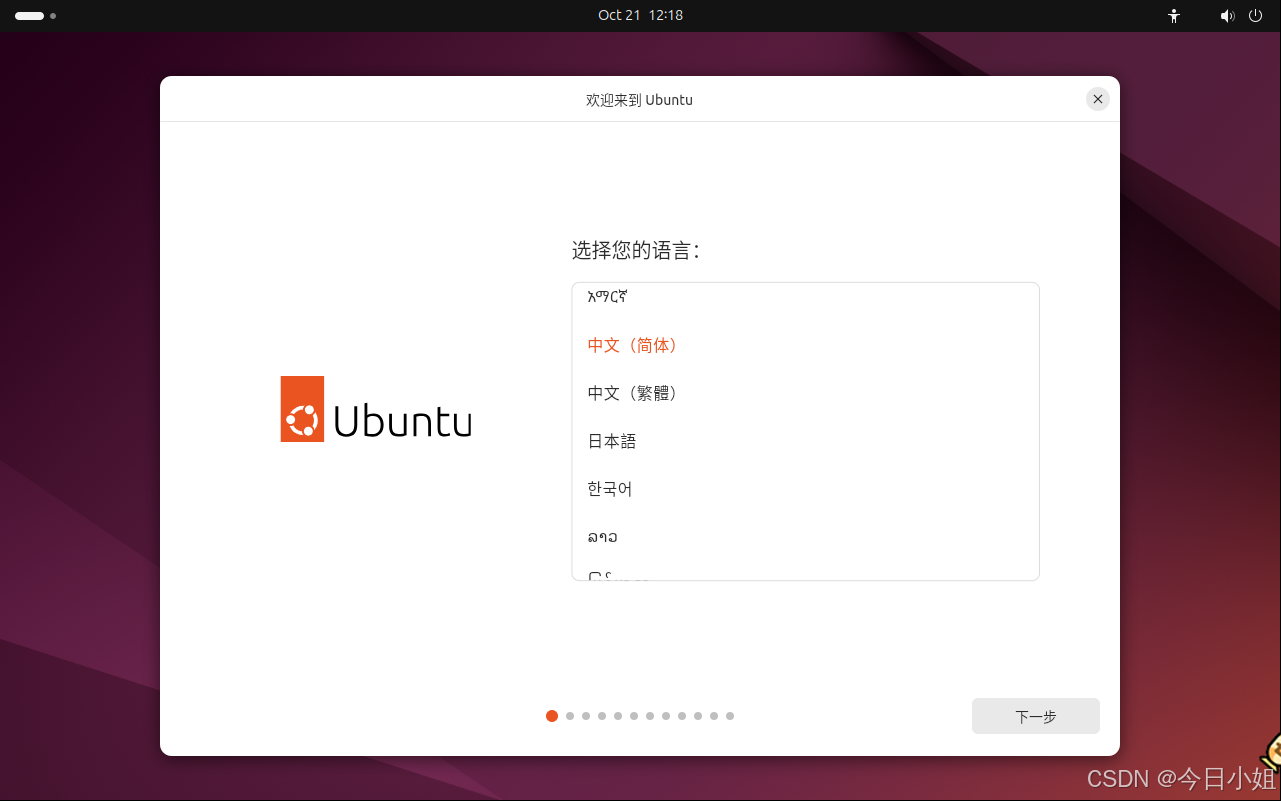Close the 欢迎来到 Ubuntu dialog
Screen dimensions: 1281x801
click(x=1097, y=99)
